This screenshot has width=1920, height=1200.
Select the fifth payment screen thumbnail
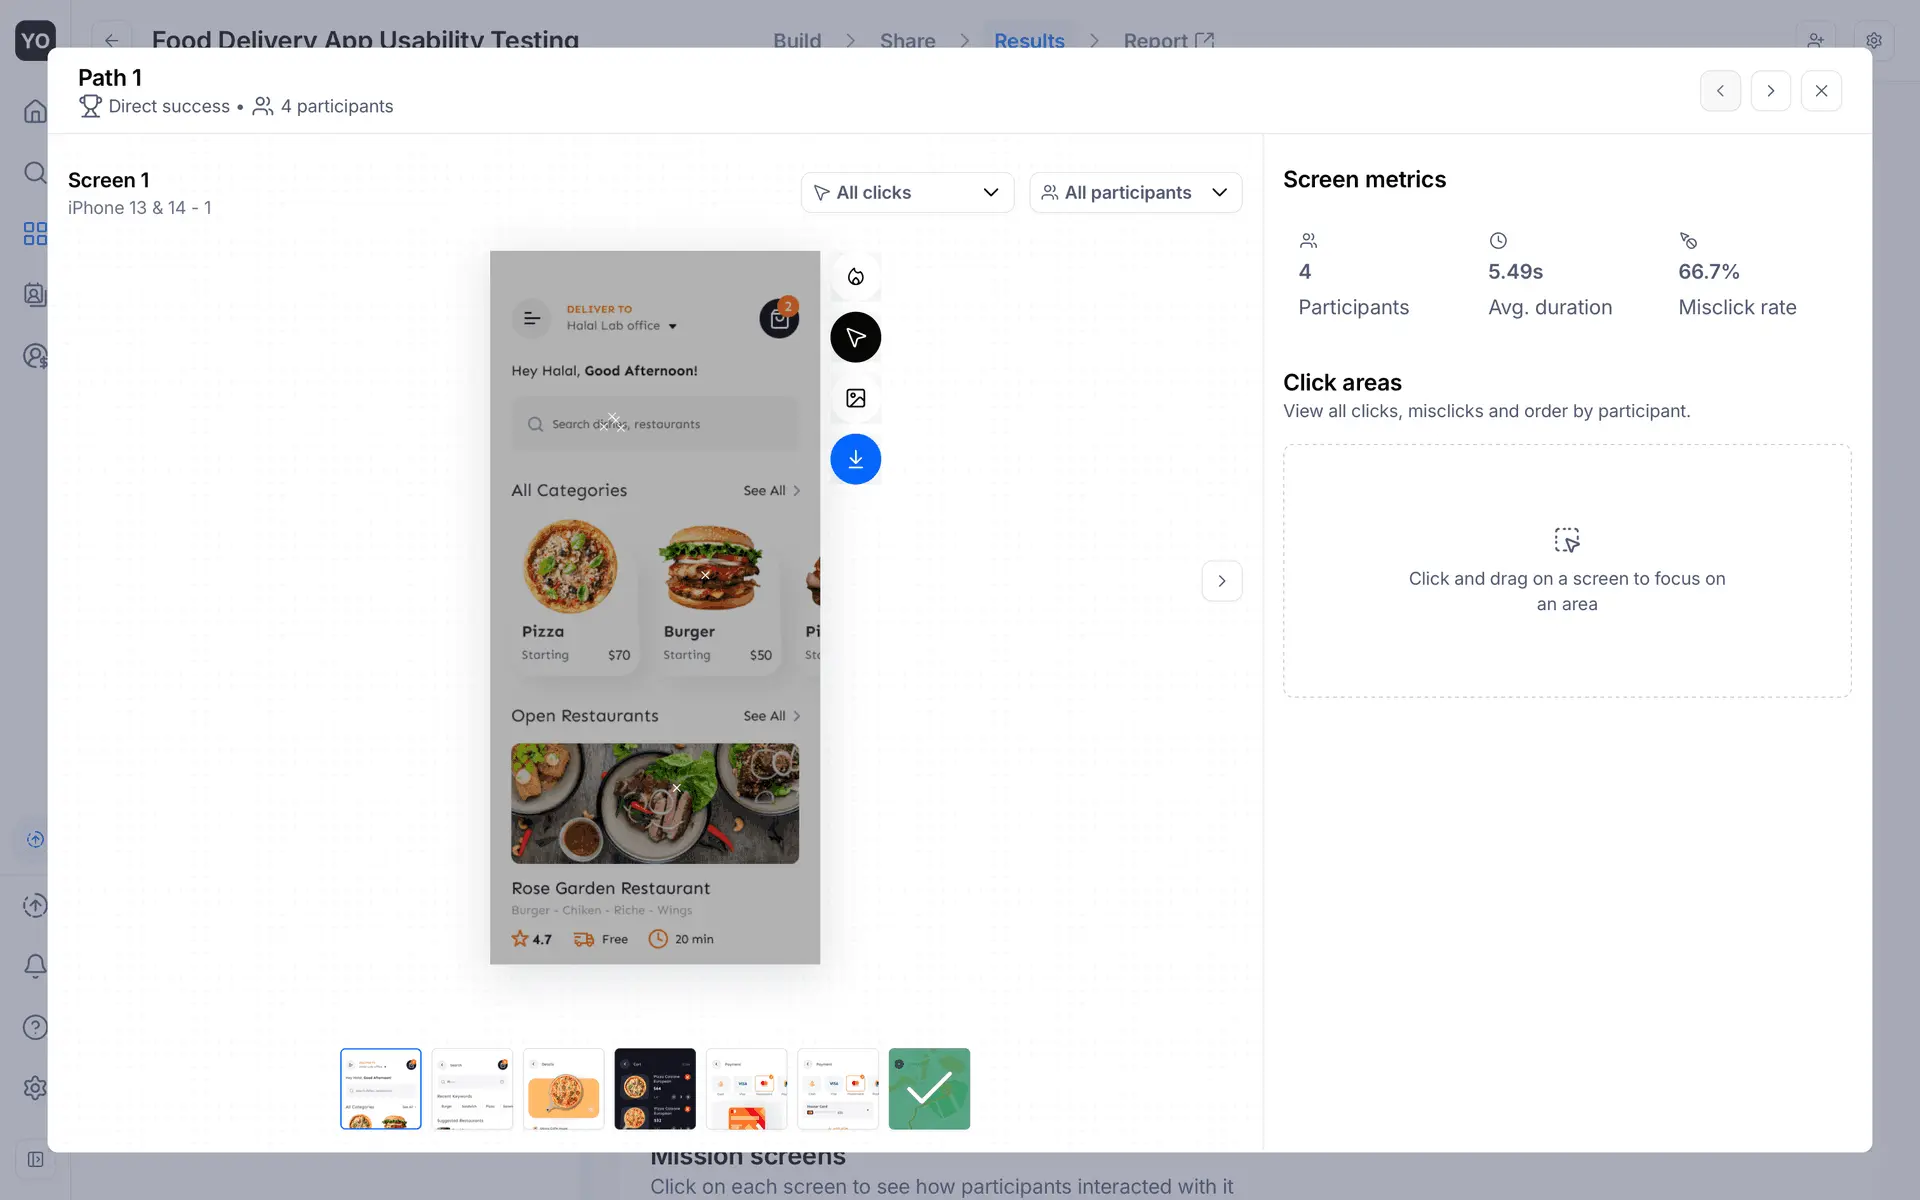pos(746,1089)
